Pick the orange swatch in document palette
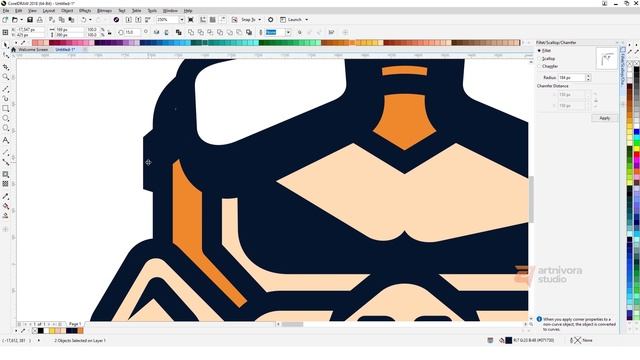Viewport: 640px width, 360px height. click(x=80, y=331)
